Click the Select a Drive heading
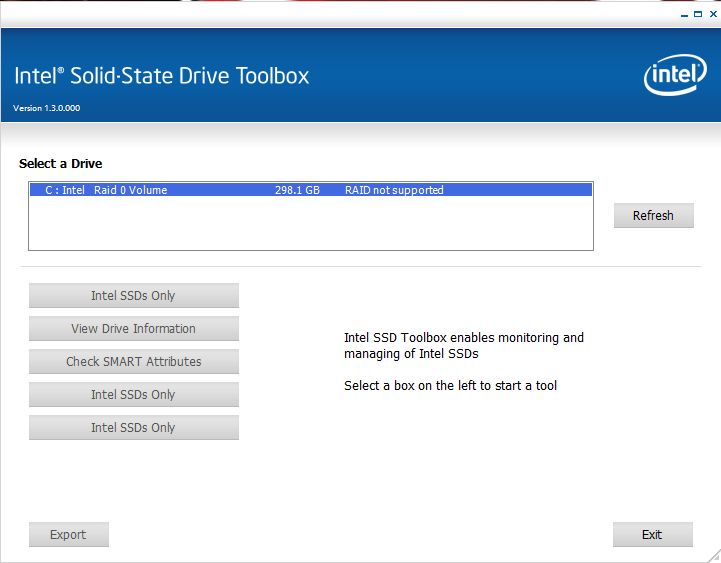The height and width of the screenshot is (563, 721). click(x=60, y=163)
